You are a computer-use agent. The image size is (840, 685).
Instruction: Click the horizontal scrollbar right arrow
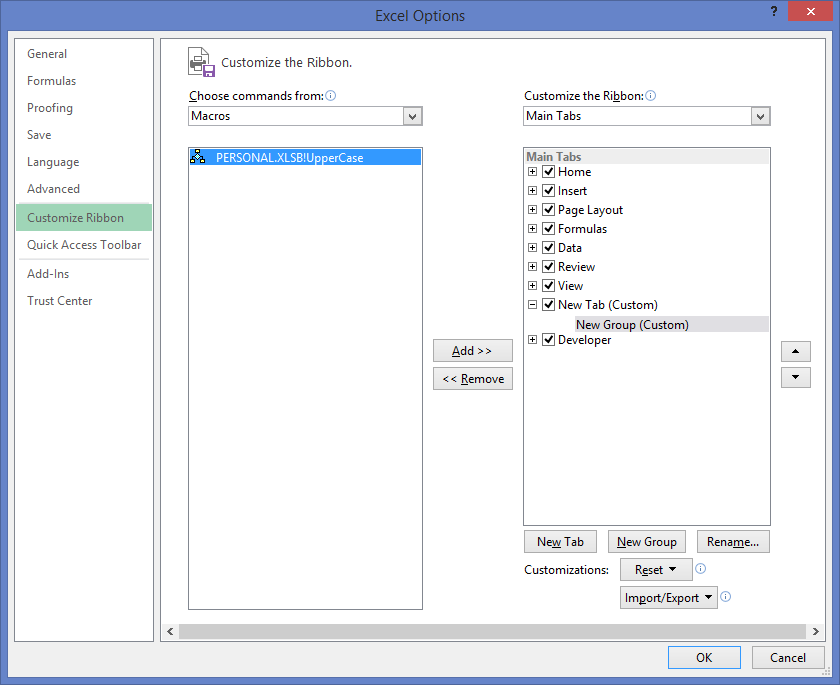pyautogui.click(x=815, y=631)
